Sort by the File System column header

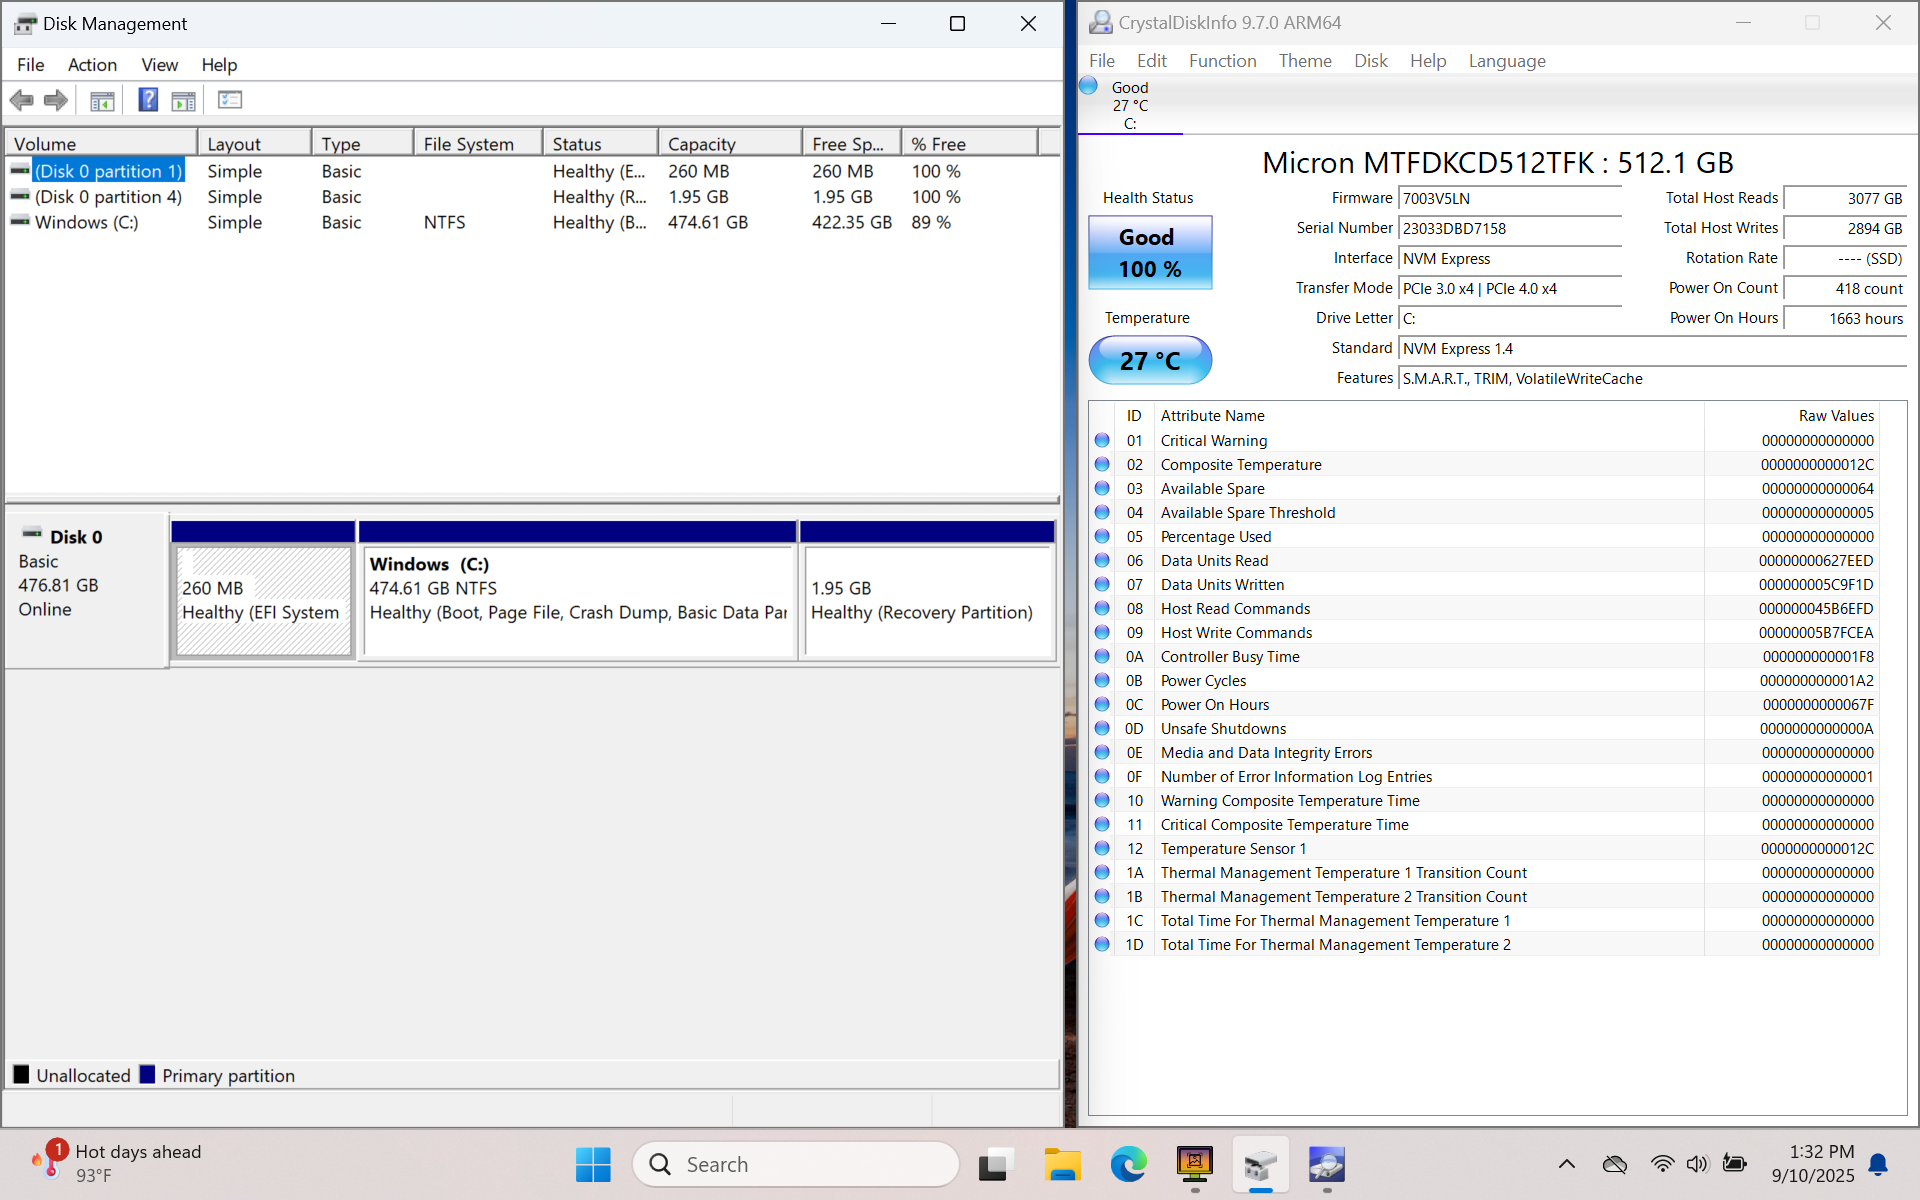click(x=478, y=144)
